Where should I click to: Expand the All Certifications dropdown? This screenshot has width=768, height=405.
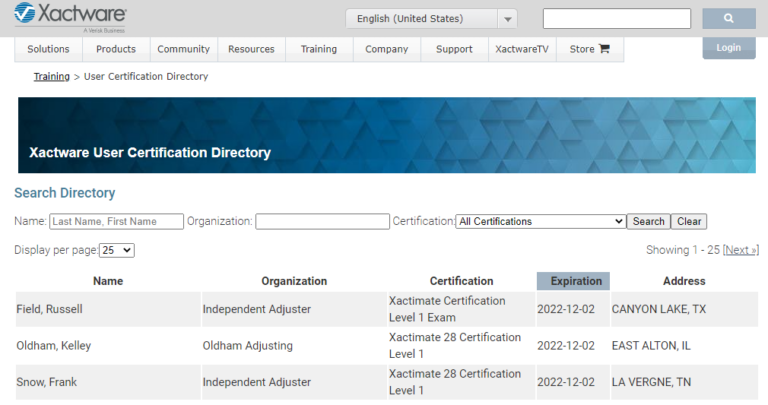pyautogui.click(x=540, y=222)
